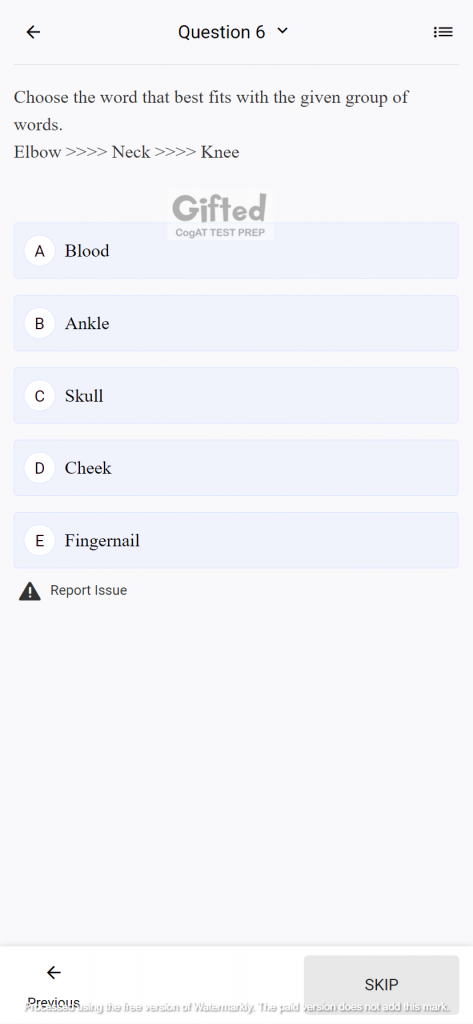Click the warning triangle icon
The image size is (473, 1024).
29,591
